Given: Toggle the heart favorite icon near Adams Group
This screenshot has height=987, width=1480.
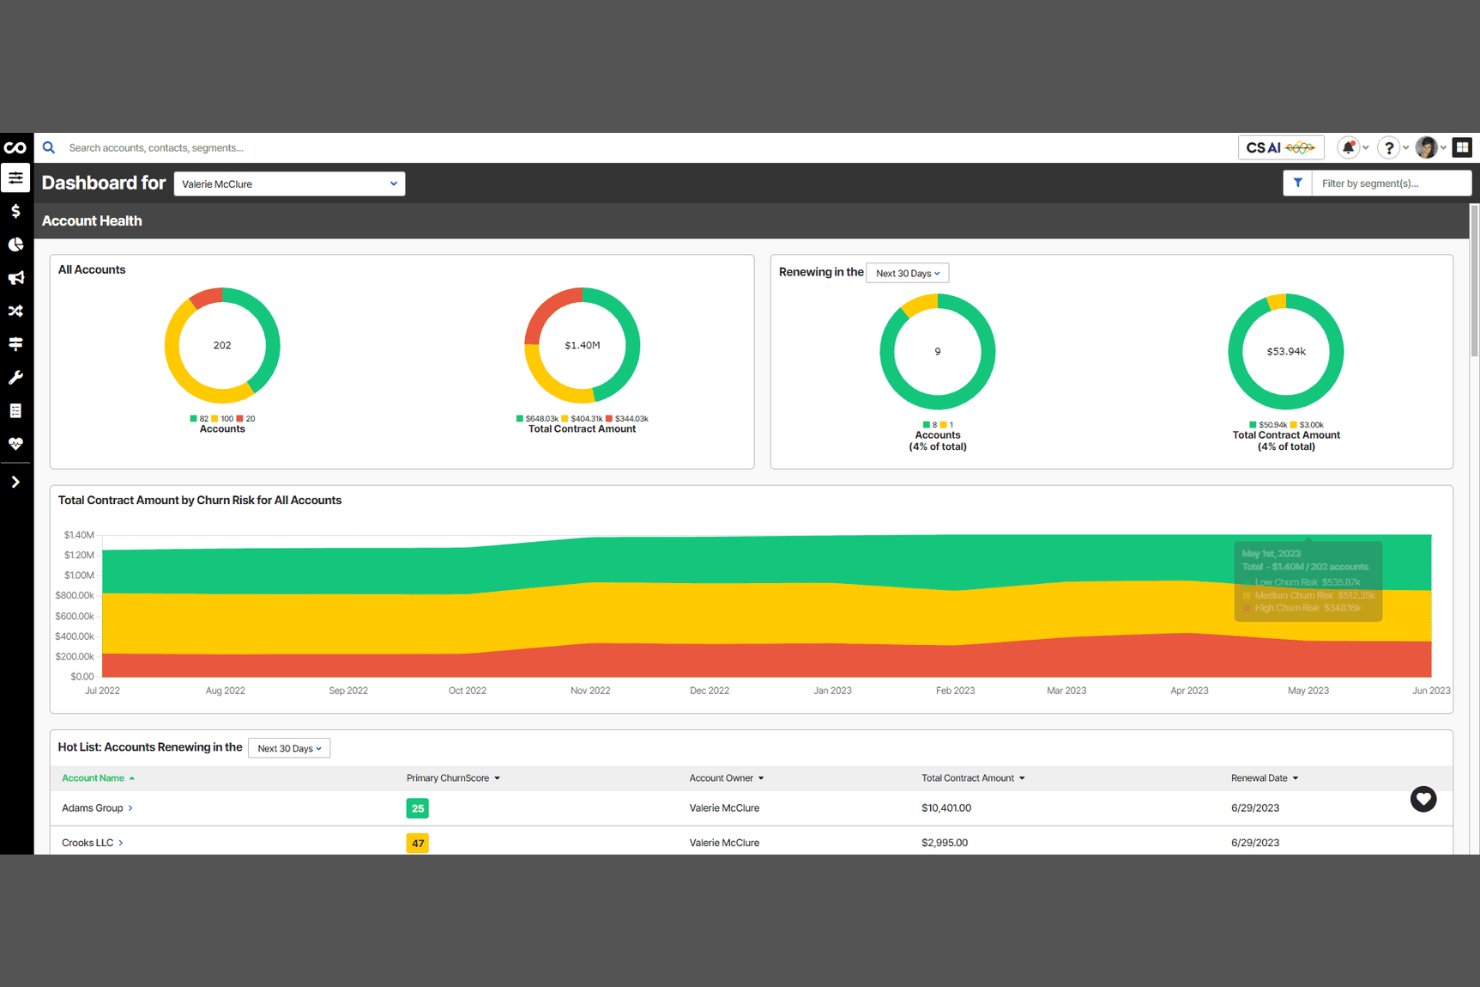Looking at the screenshot, I should (x=1423, y=799).
